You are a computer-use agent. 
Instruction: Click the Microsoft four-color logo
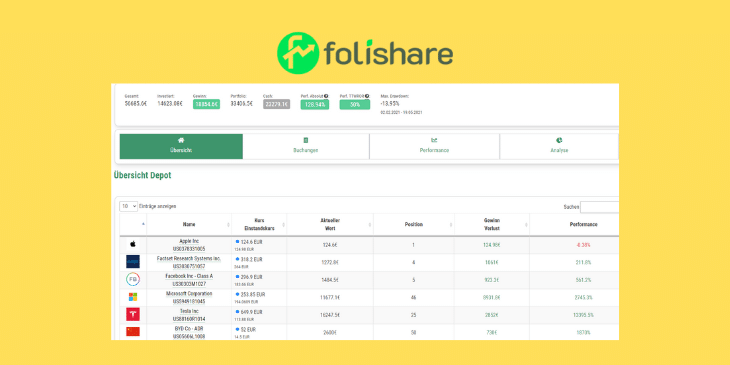(133, 297)
